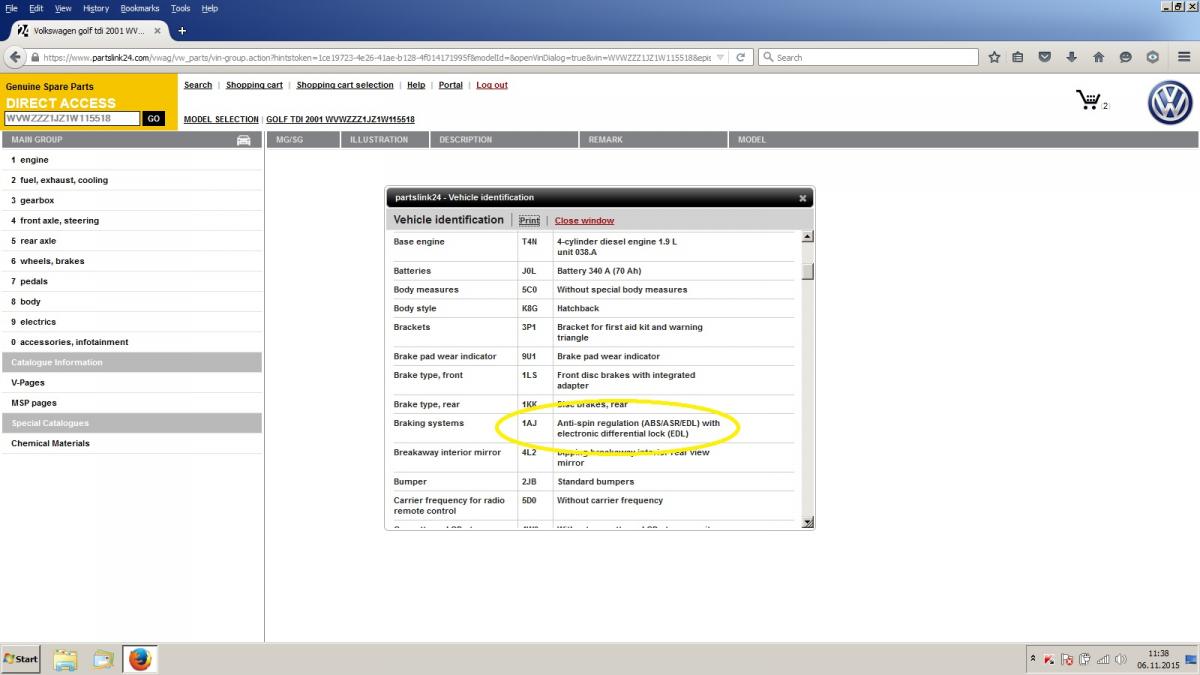Click the dialog scrollbar up arrow
1200x675 pixels.
pos(808,237)
